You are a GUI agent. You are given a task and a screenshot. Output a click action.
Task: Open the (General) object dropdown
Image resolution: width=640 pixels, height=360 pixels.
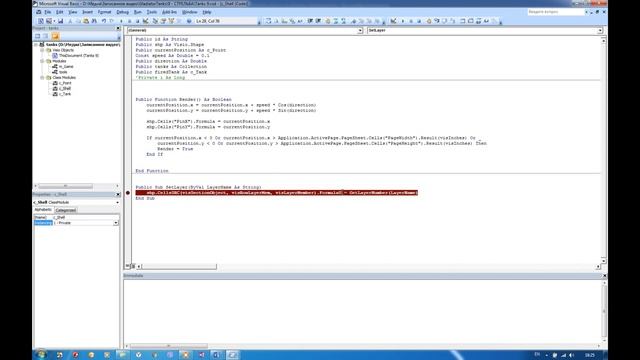[360, 30]
